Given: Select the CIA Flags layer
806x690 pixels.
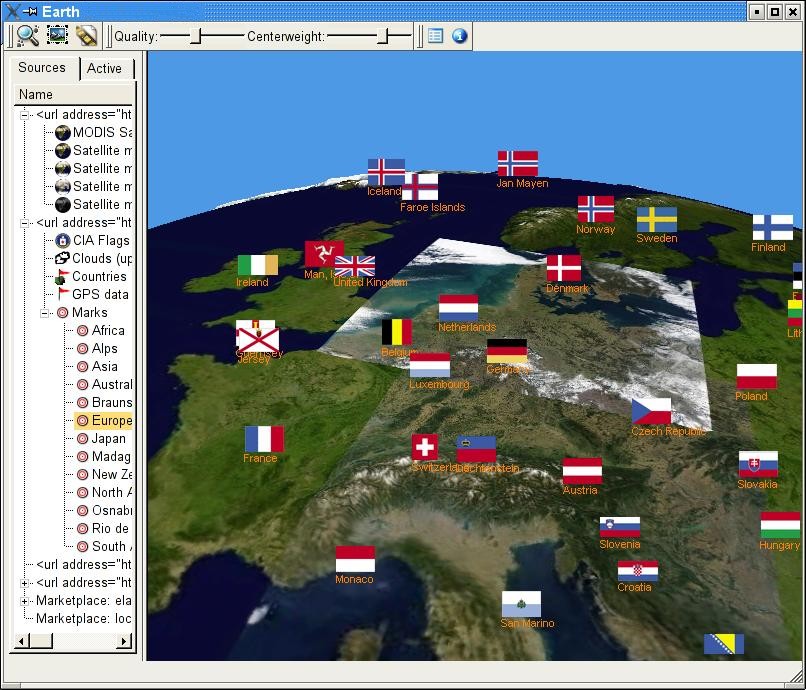Looking at the screenshot, I should click(99, 241).
